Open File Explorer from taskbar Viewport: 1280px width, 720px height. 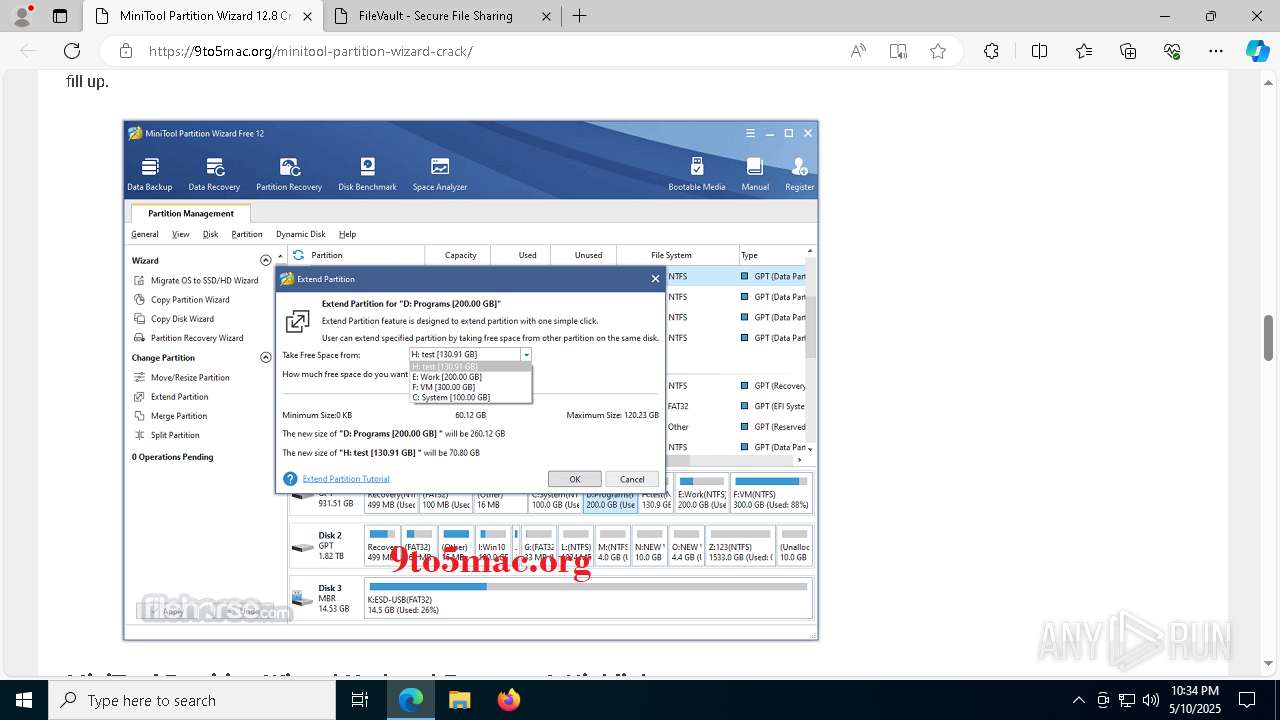(459, 700)
